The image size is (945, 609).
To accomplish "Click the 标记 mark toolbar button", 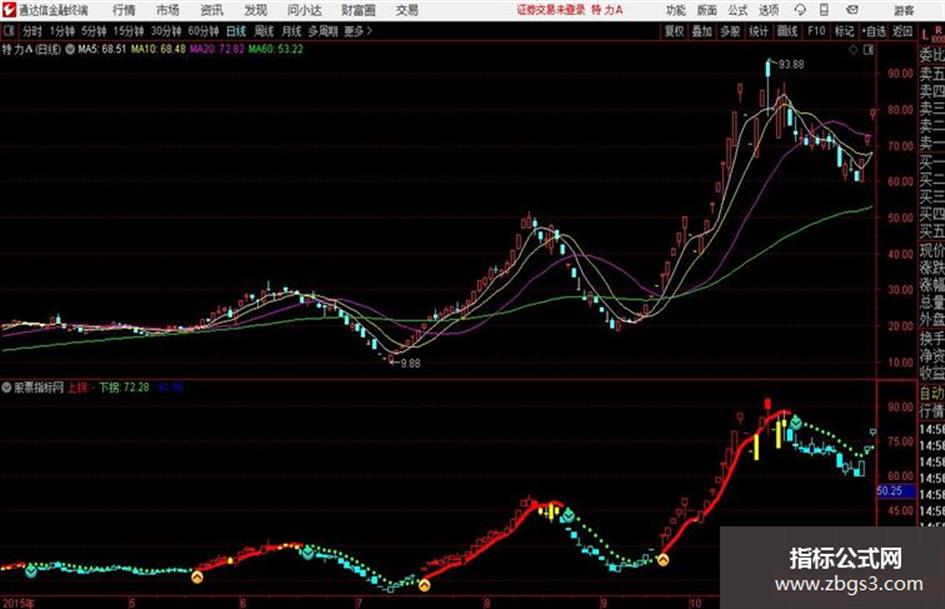I will (844, 31).
